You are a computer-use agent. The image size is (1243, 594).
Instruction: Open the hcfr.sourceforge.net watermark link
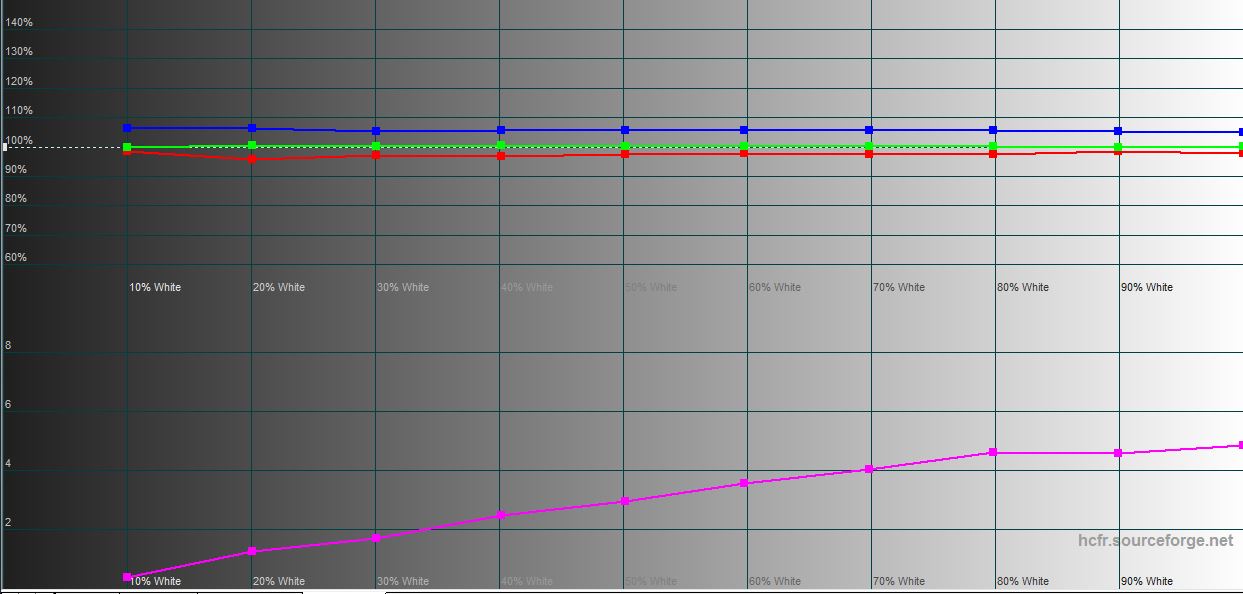click(1155, 540)
